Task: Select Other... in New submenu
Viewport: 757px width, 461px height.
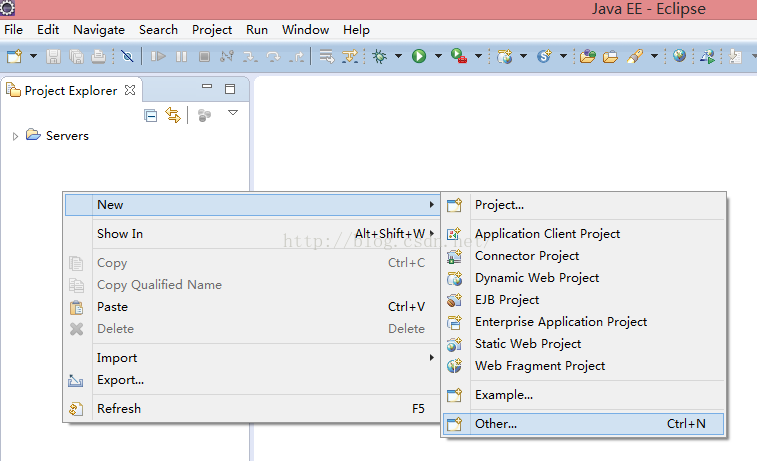Action: 584,424
